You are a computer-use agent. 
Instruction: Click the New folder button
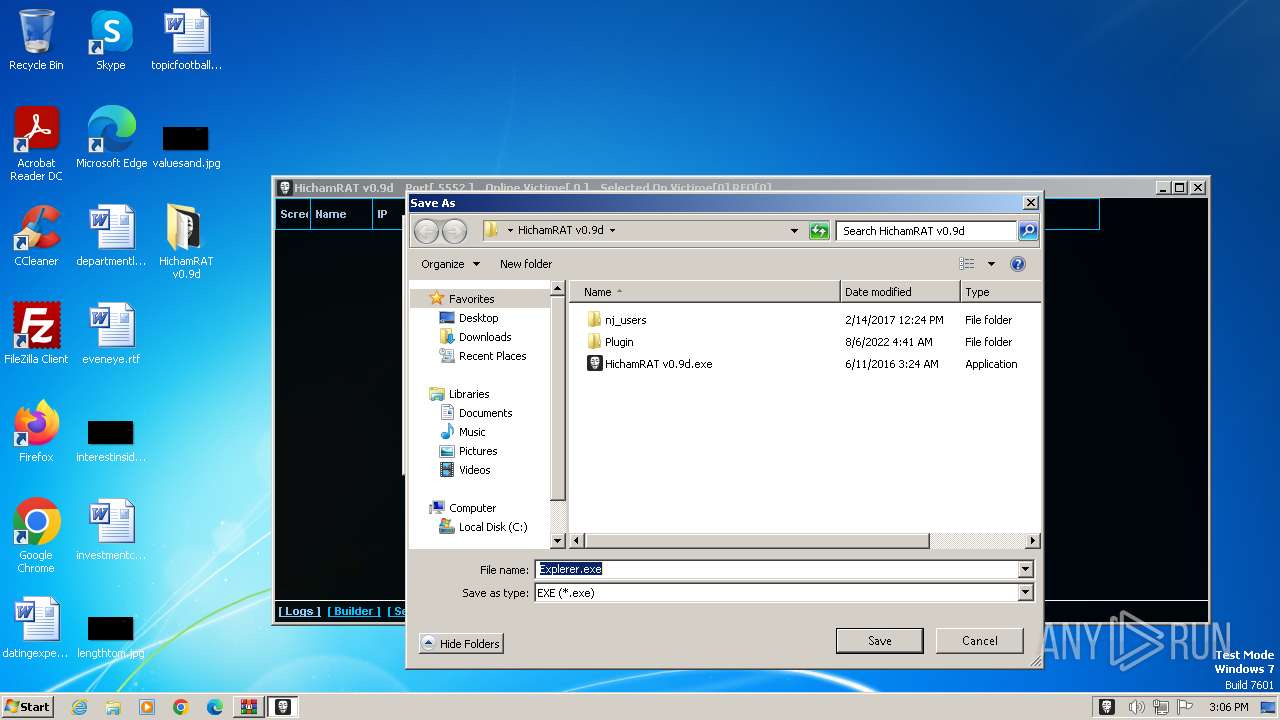coord(526,264)
